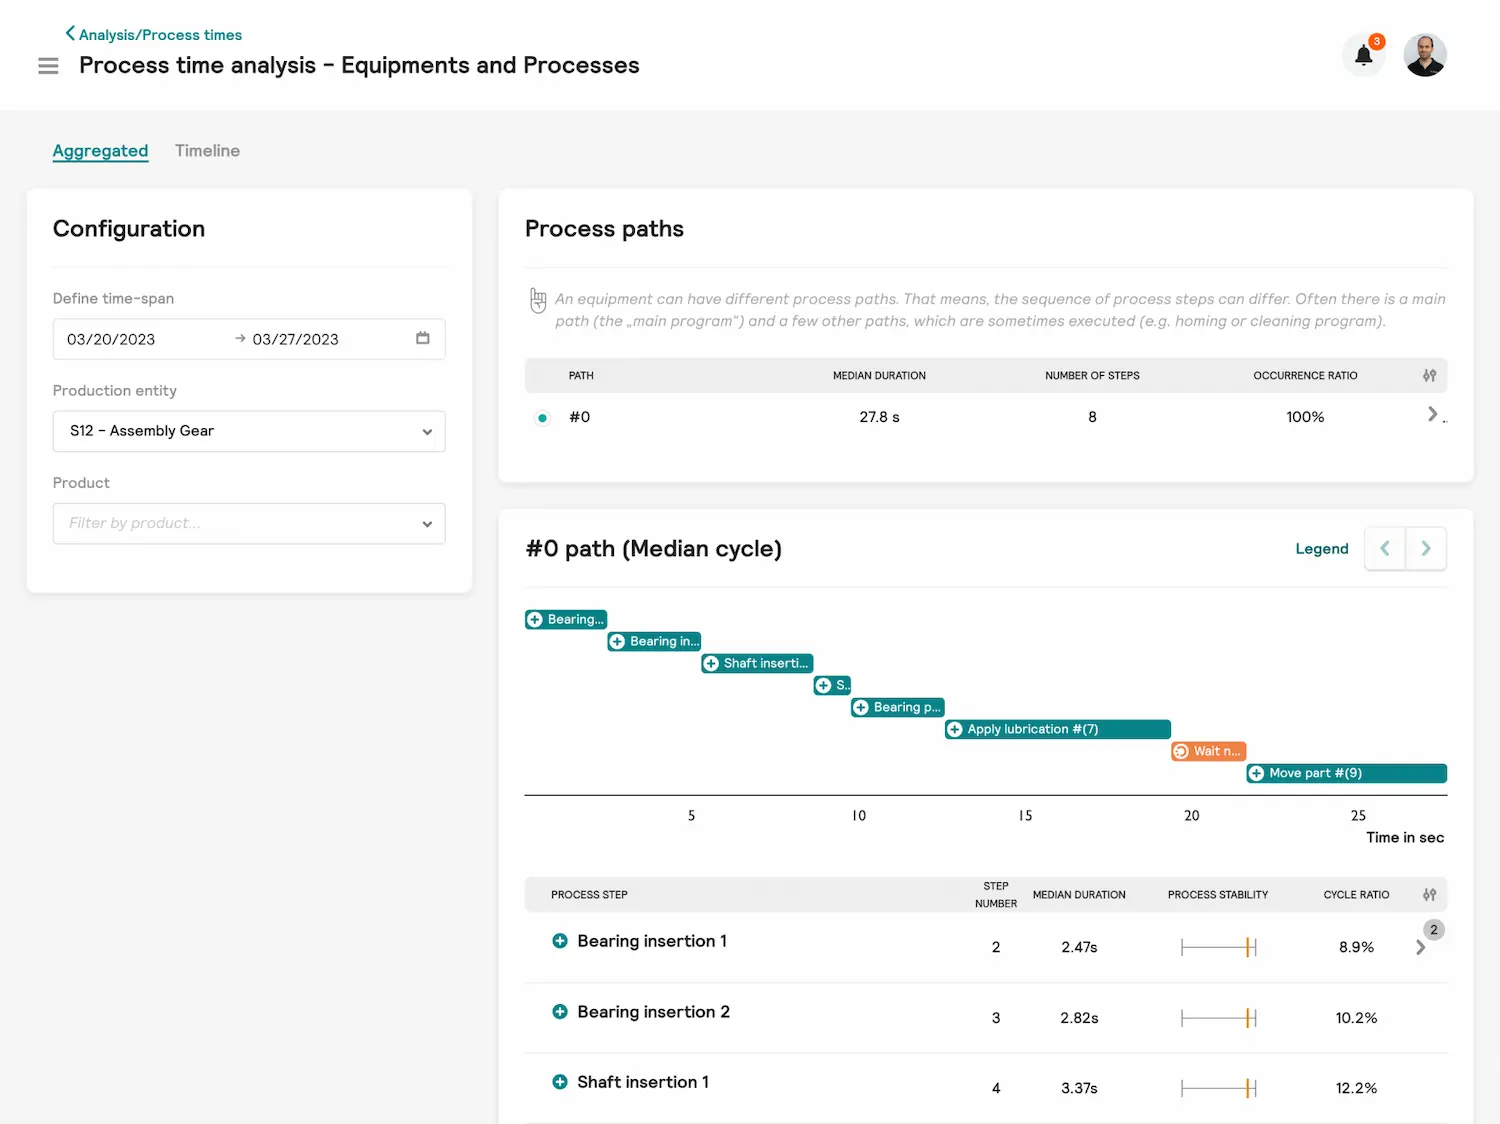Click the calendar icon in time-span field
Viewport: 1500px width, 1124px height.
click(x=423, y=338)
